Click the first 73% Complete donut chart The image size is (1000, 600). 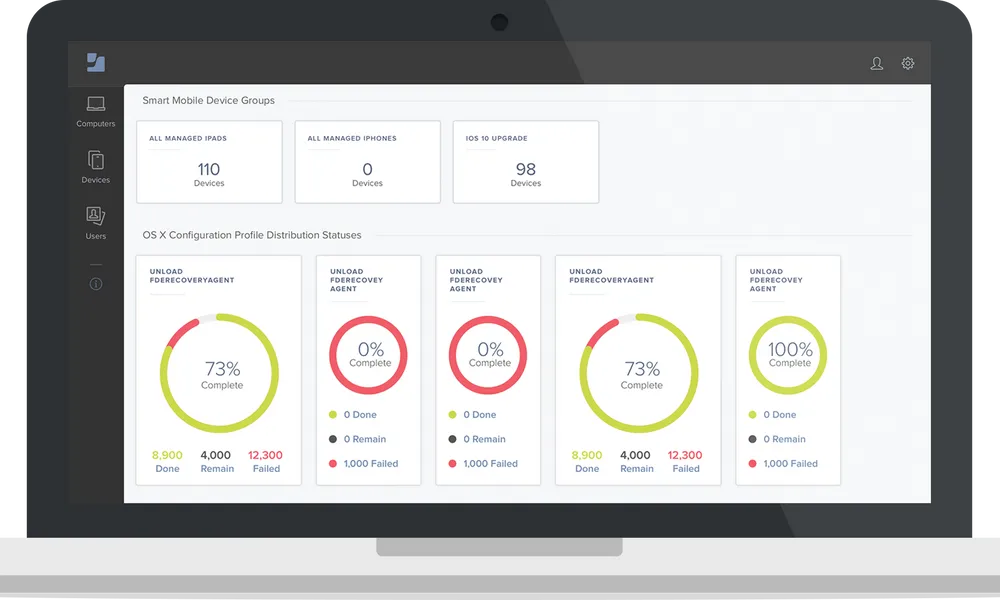[x=220, y=374]
